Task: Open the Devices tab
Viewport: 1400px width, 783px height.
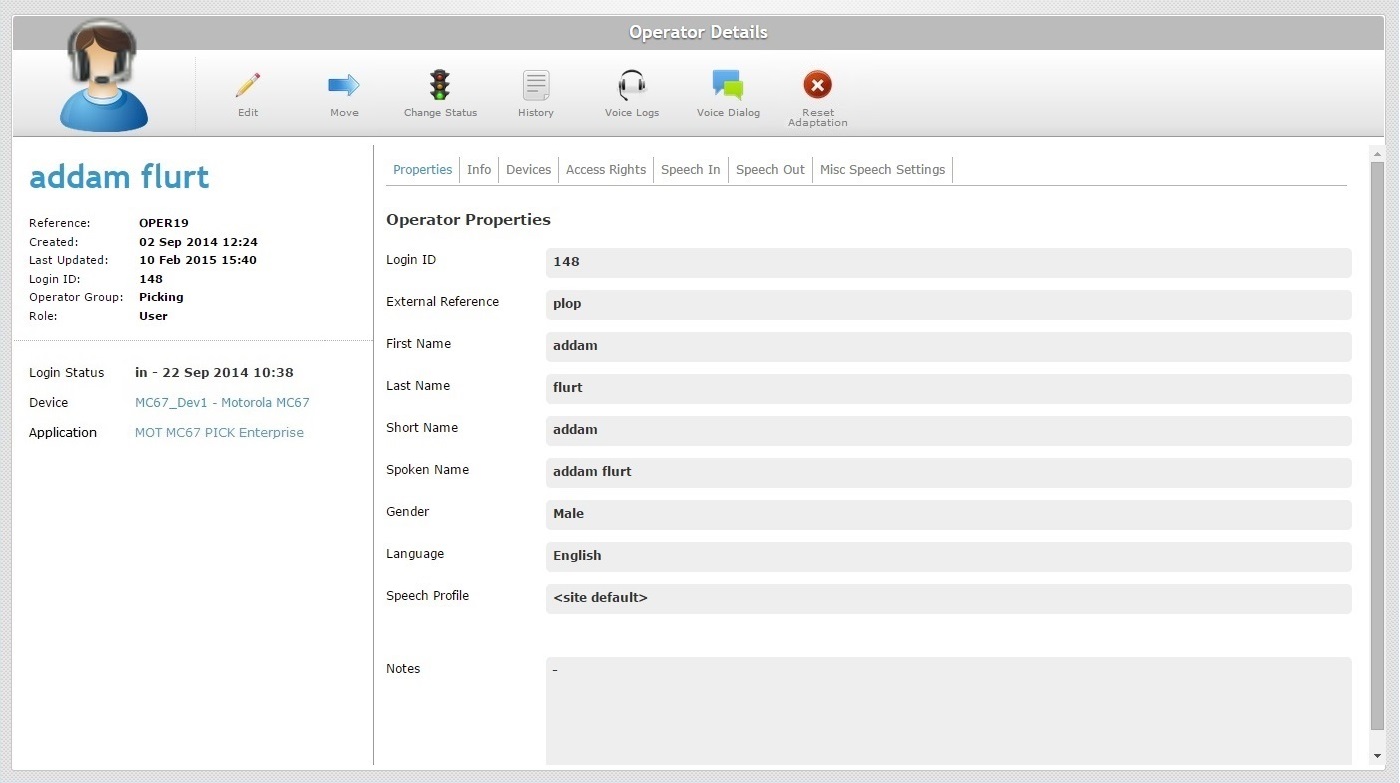Action: pos(529,170)
